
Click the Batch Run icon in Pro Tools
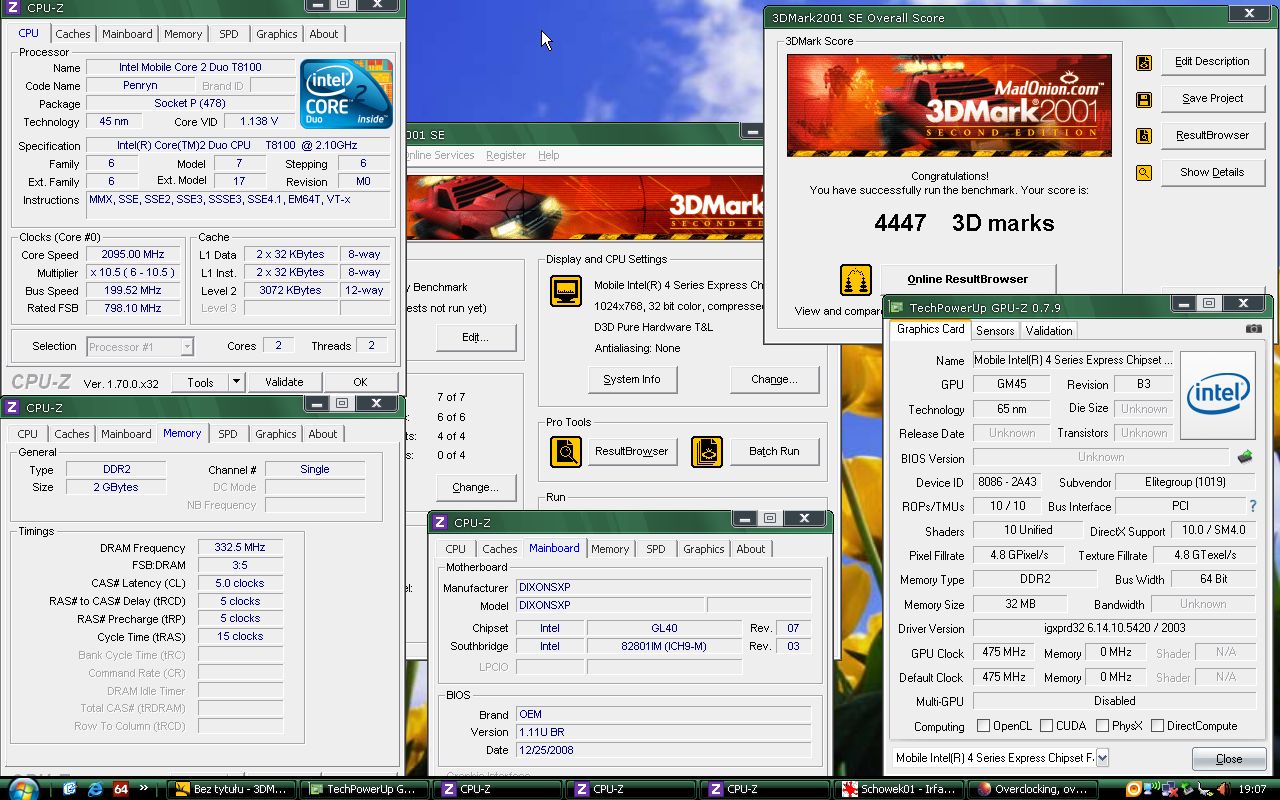tap(707, 452)
